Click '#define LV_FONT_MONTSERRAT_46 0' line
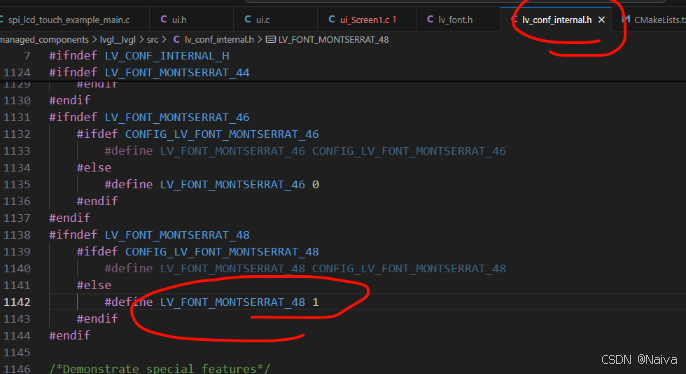The image size is (686, 374). (x=212, y=185)
